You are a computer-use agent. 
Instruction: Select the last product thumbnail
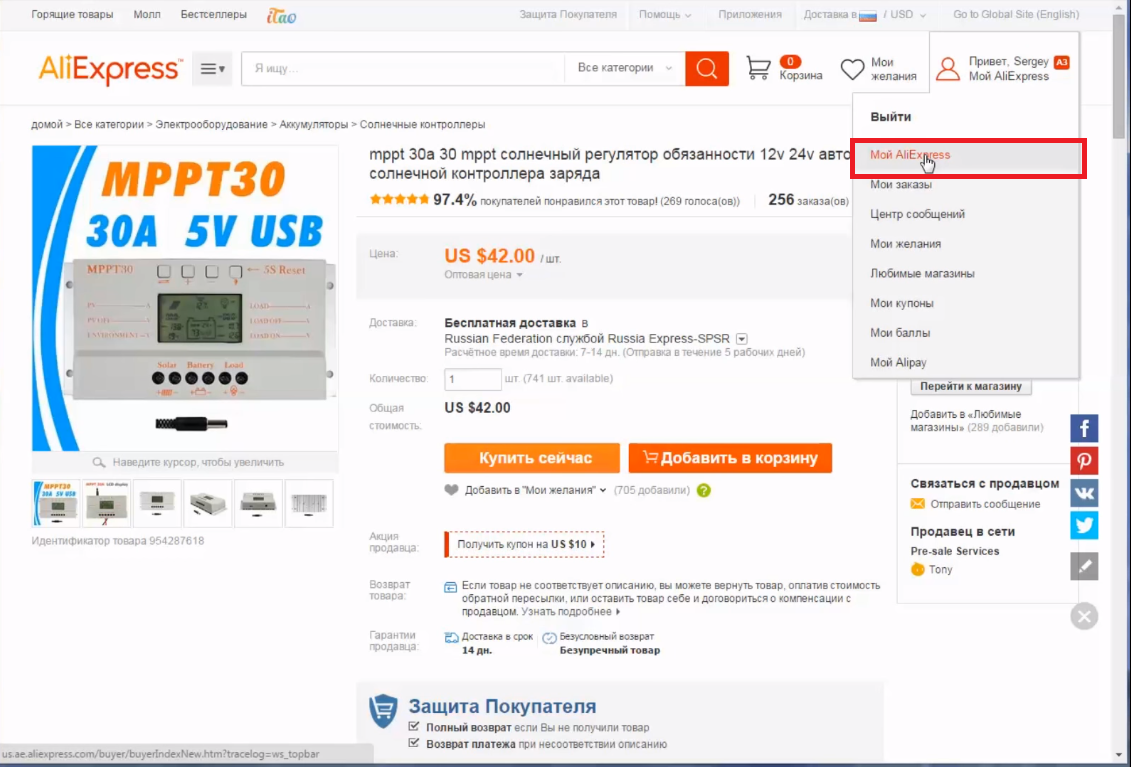pyautogui.click(x=309, y=503)
